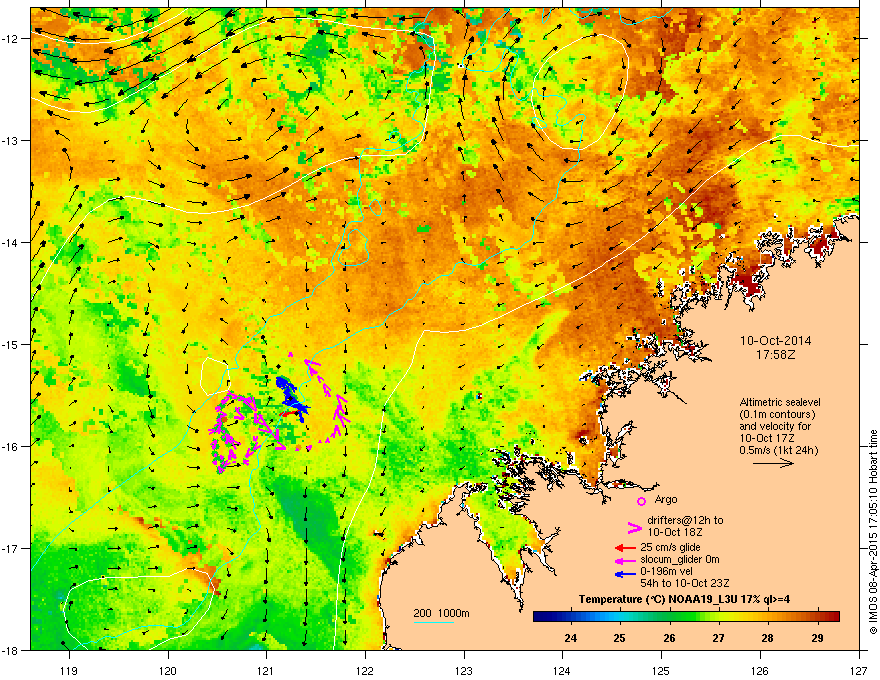Click the blue glider velocity cluster on map

tap(292, 398)
